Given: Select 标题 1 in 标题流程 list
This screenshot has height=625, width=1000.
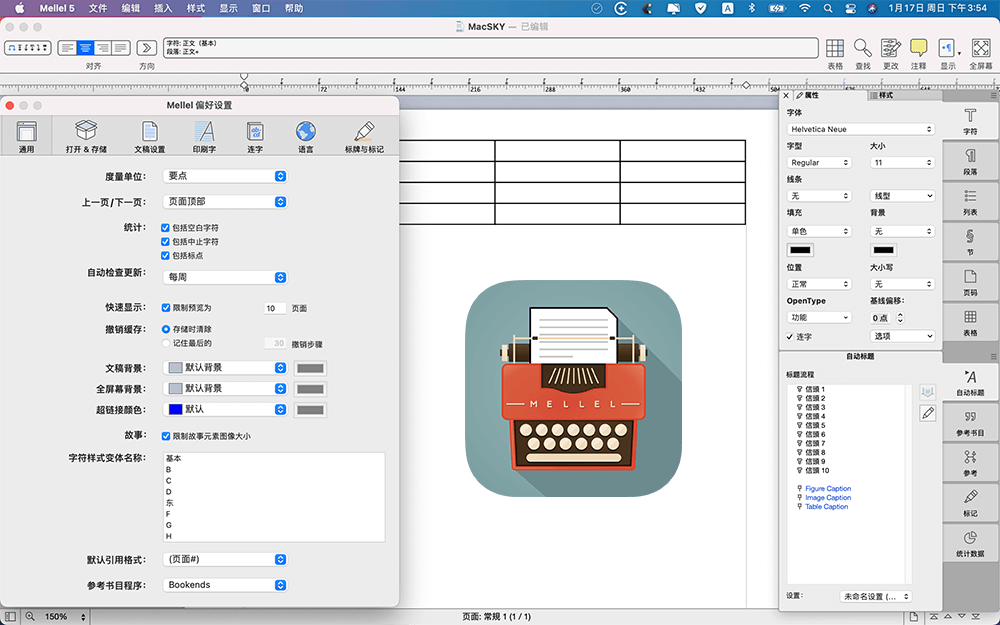Looking at the screenshot, I should (814, 389).
